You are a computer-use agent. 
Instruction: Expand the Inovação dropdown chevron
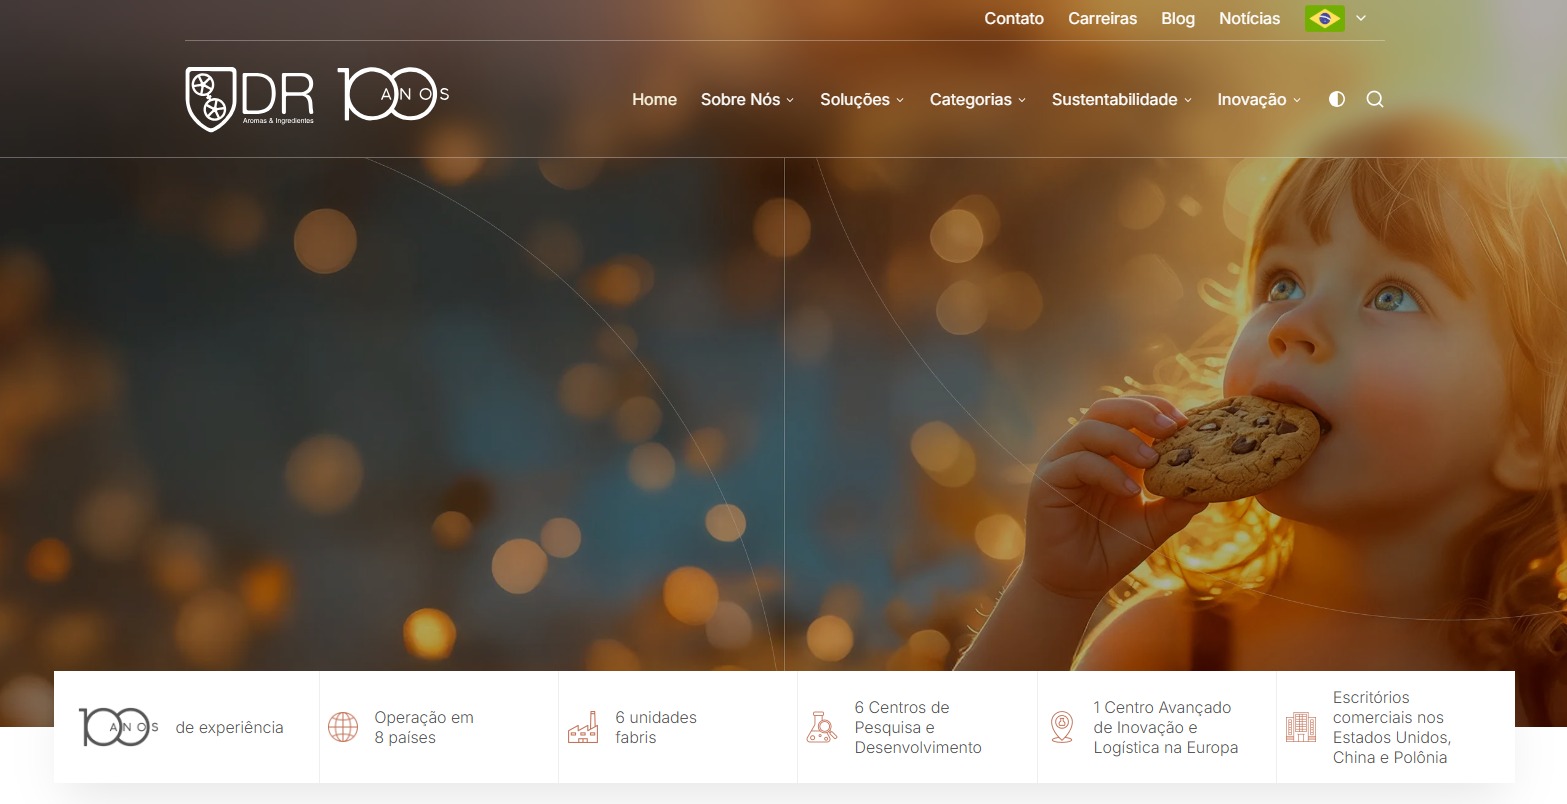click(1297, 100)
